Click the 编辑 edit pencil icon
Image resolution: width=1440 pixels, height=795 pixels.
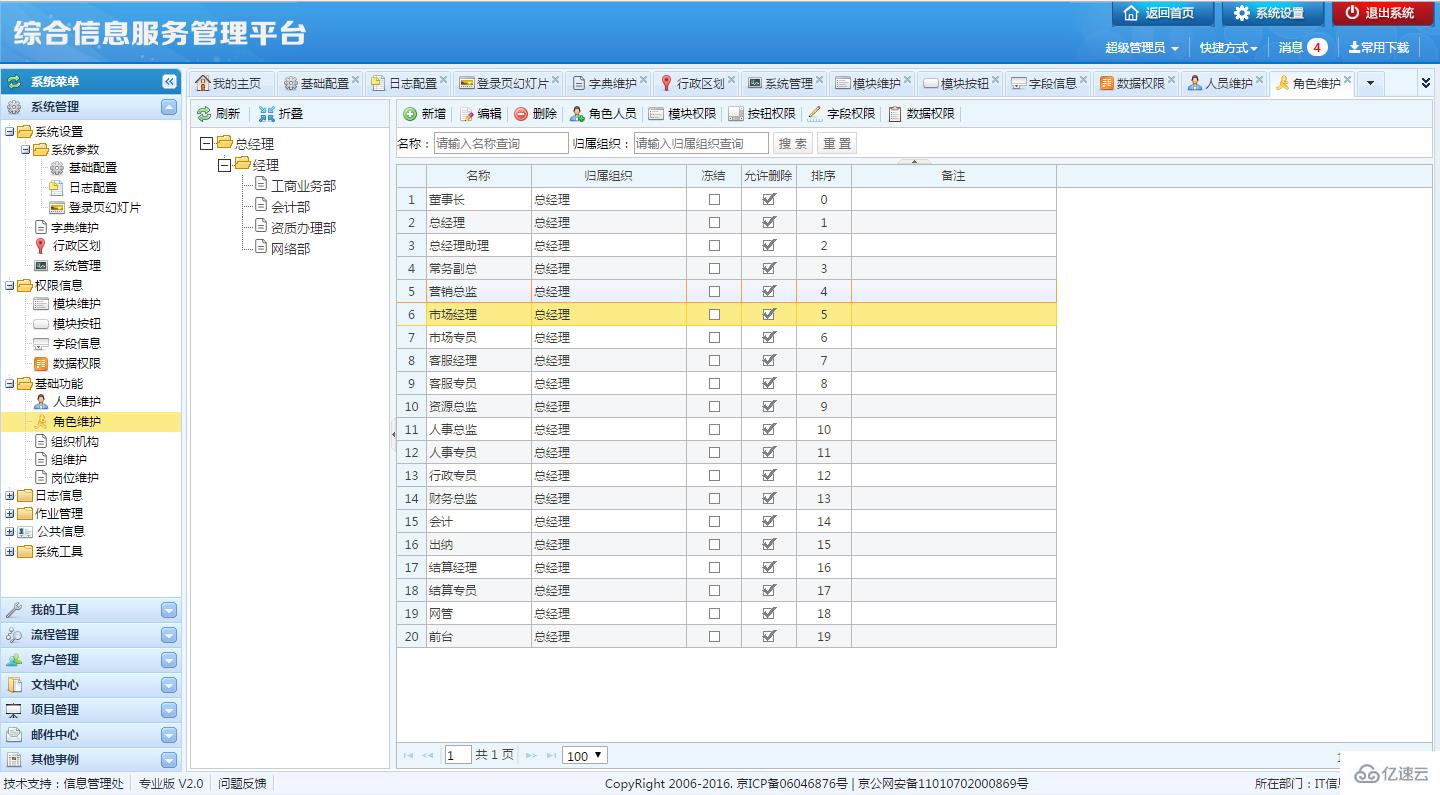(x=466, y=114)
